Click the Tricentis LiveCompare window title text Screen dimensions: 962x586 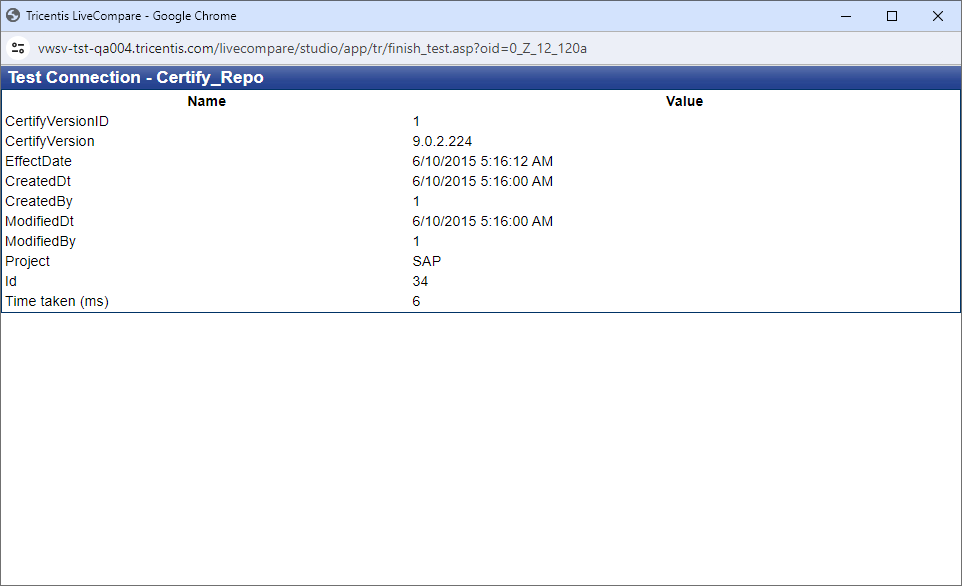tap(131, 16)
